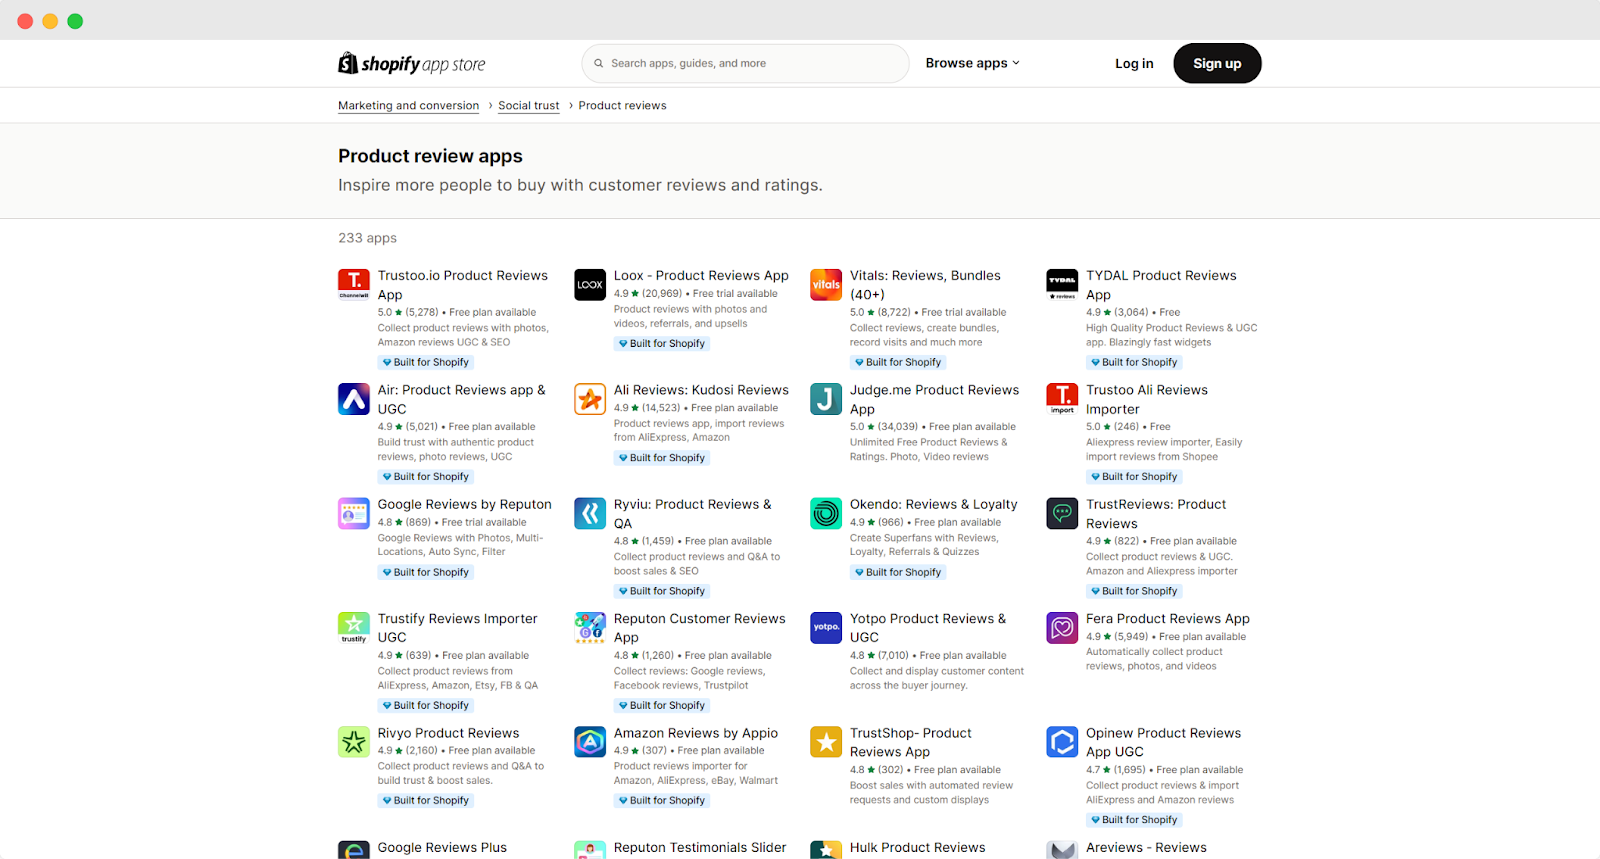The width and height of the screenshot is (1600, 859).
Task: Open Yotpo Product Reviews & UGC title
Action: (928, 628)
